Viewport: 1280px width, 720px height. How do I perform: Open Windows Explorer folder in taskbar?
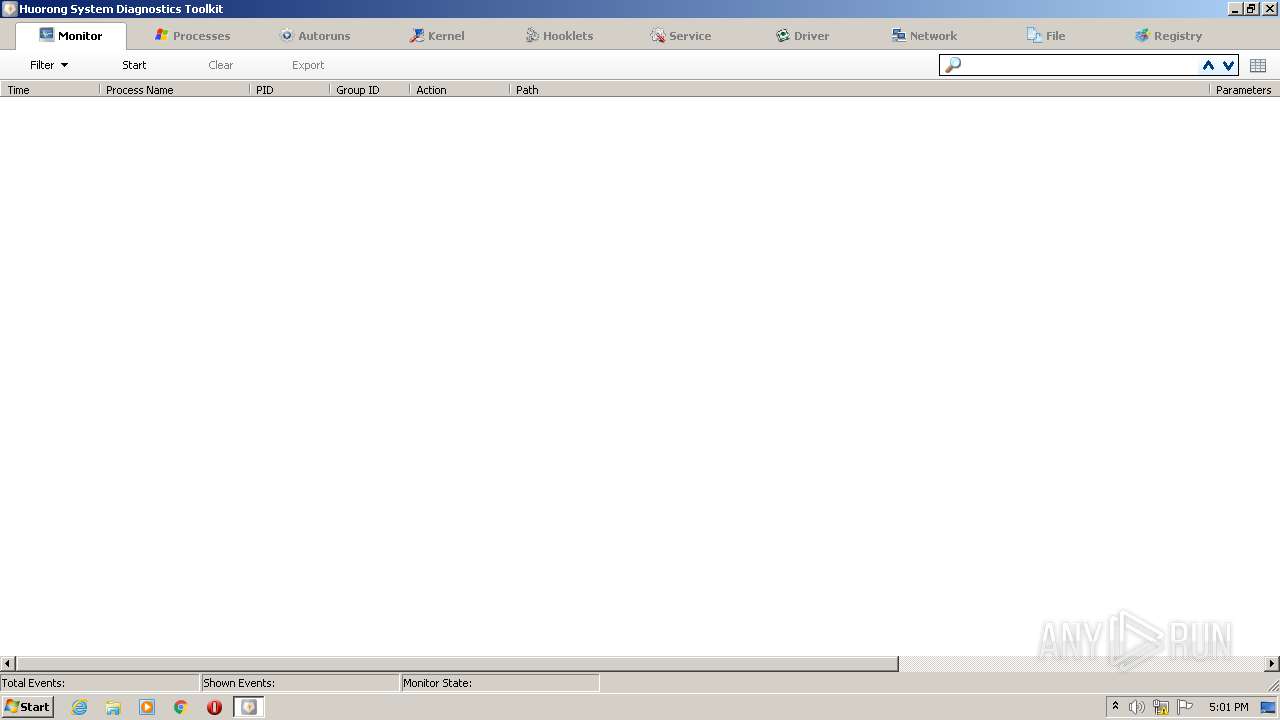click(x=113, y=707)
